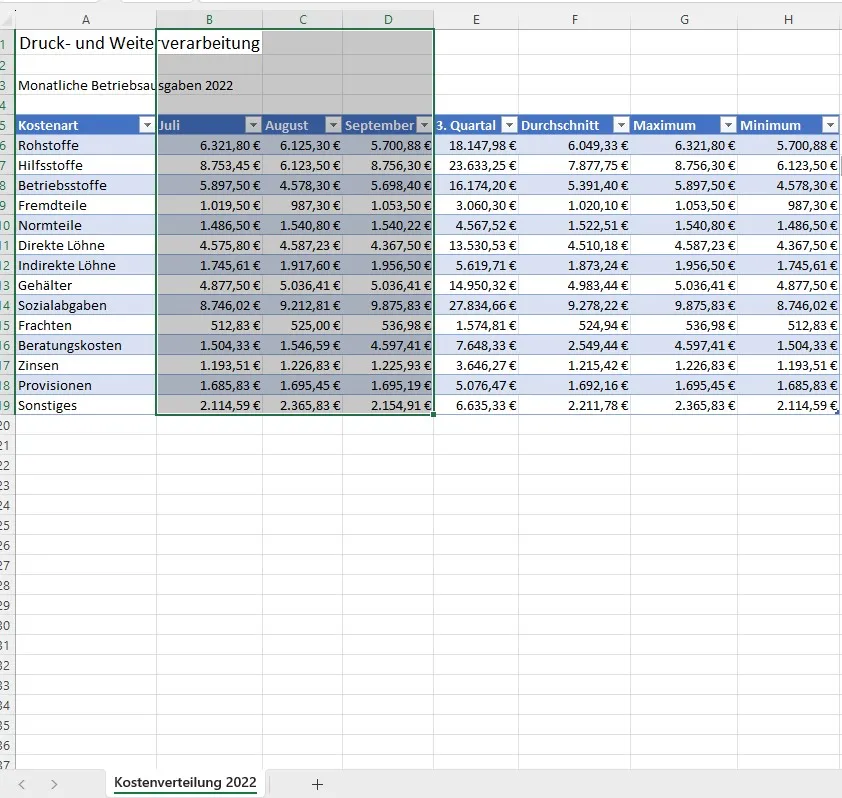Select the Sonstiges Minimum value cell
This screenshot has height=798, width=842.
788,405
